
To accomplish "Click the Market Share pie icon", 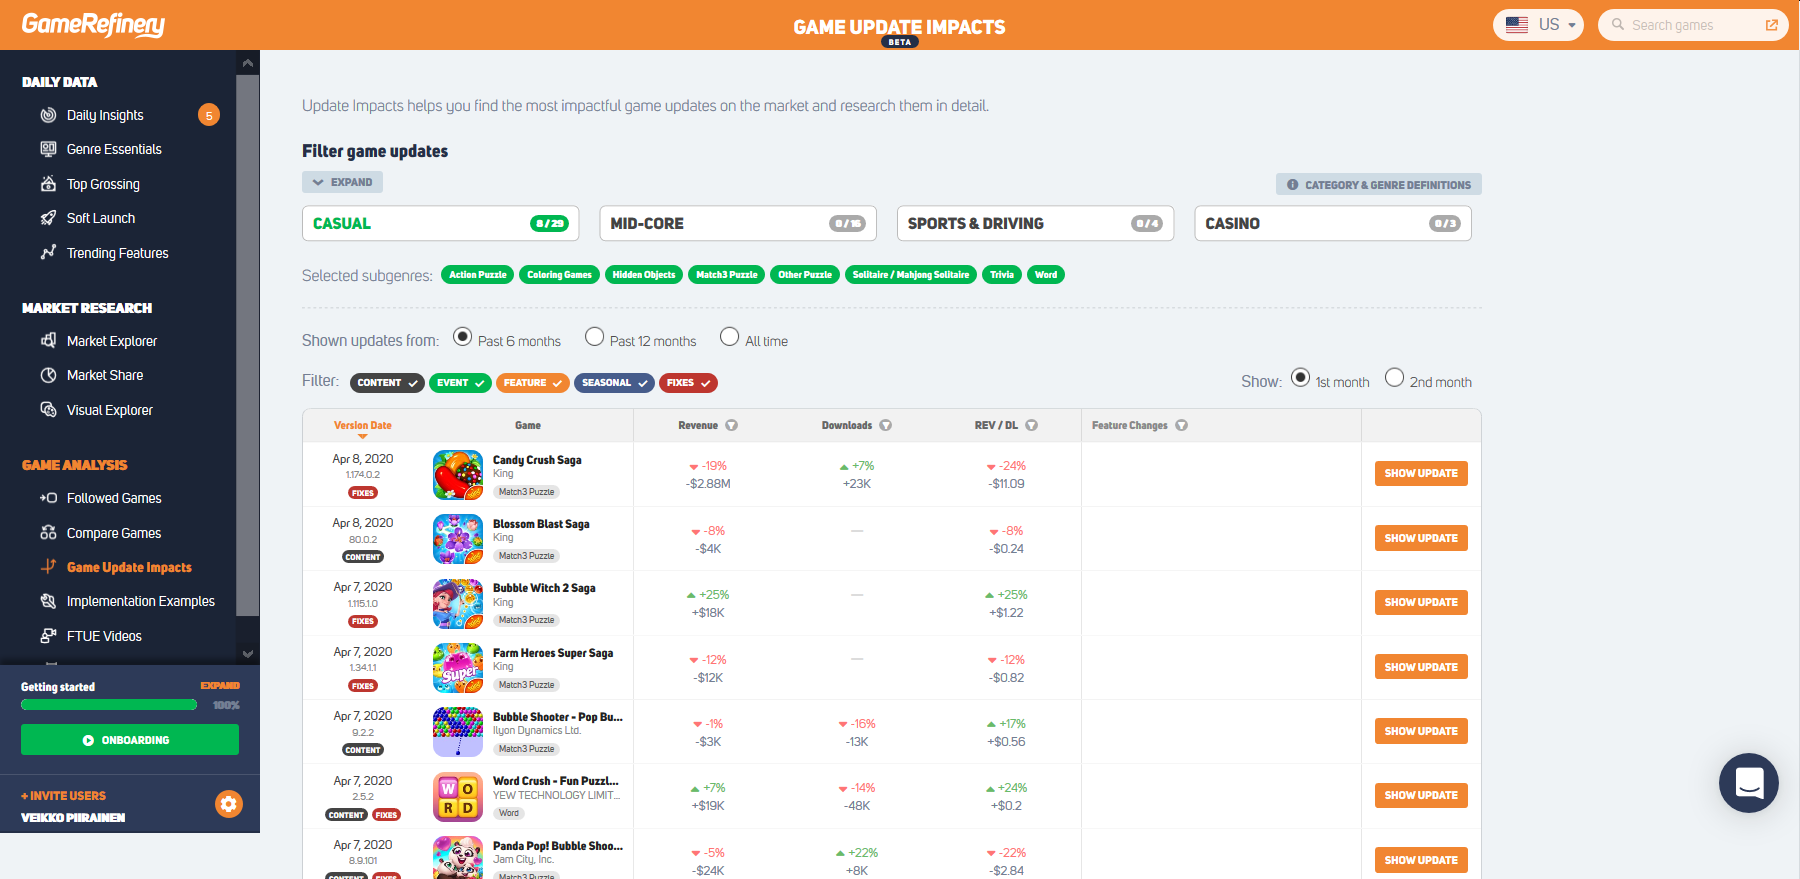I will [48, 375].
